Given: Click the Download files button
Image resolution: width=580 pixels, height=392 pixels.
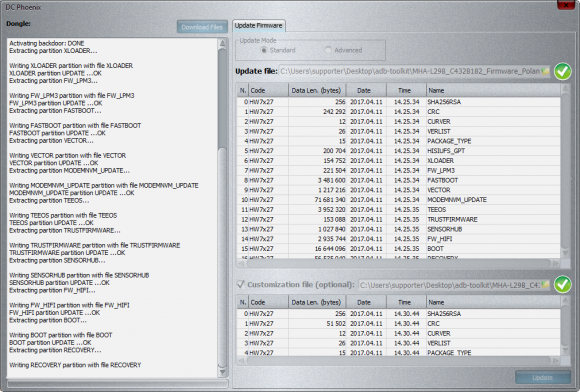Looking at the screenshot, I should (202, 27).
